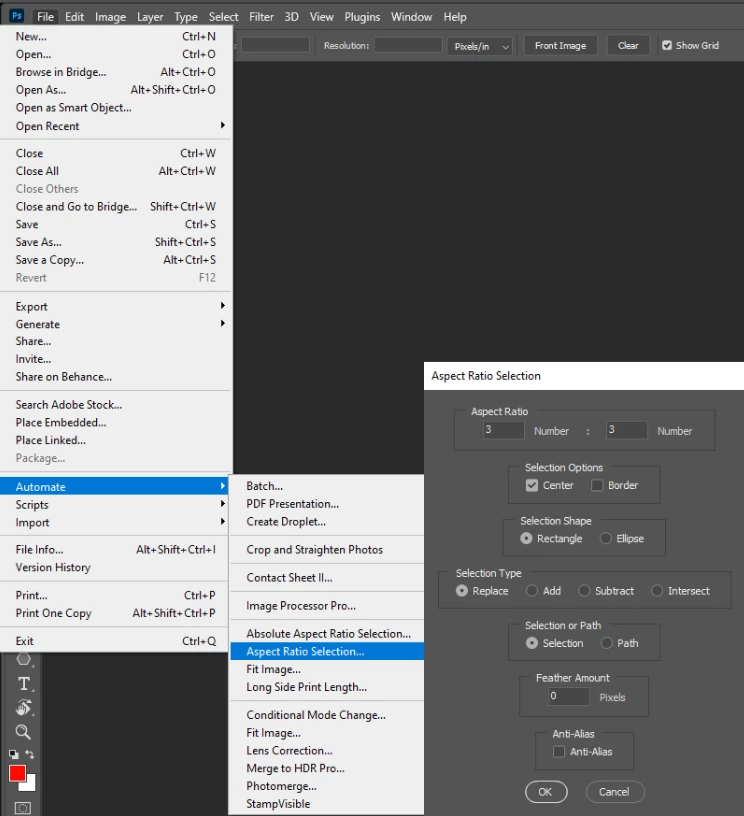Screen dimensions: 744x816
Task: Open the Image menu
Action: click(110, 17)
